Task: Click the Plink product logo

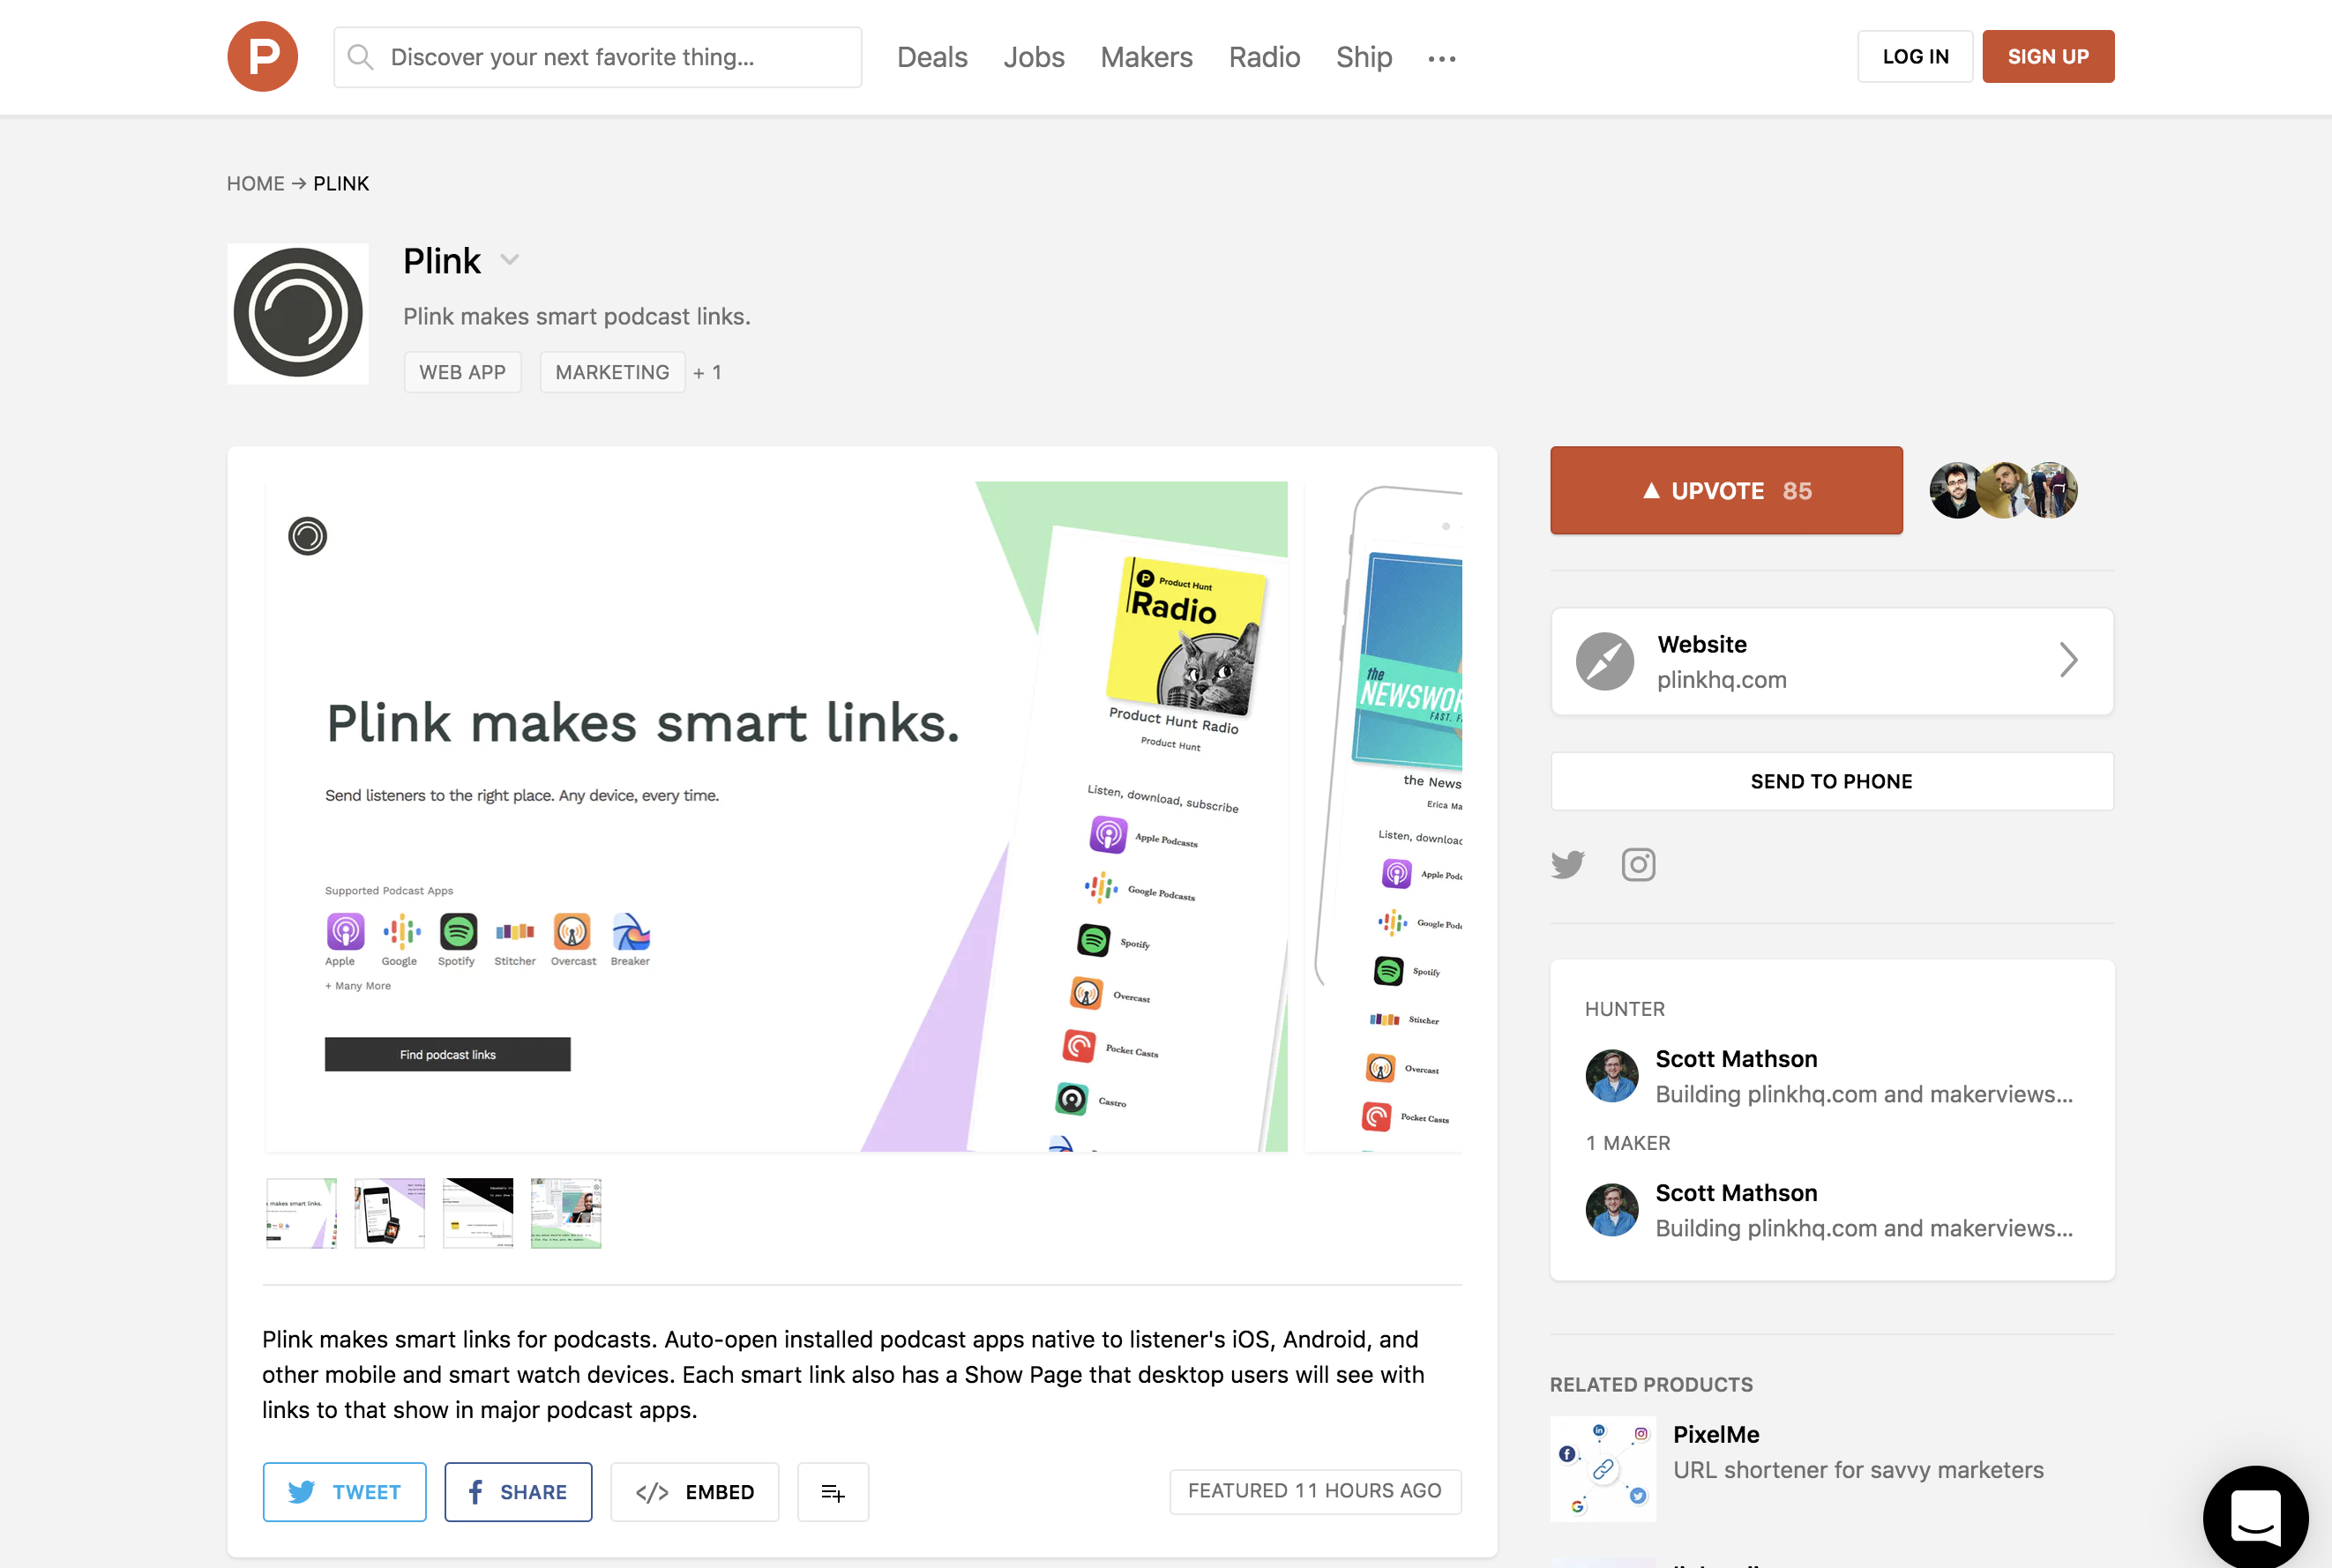Action: click(298, 313)
